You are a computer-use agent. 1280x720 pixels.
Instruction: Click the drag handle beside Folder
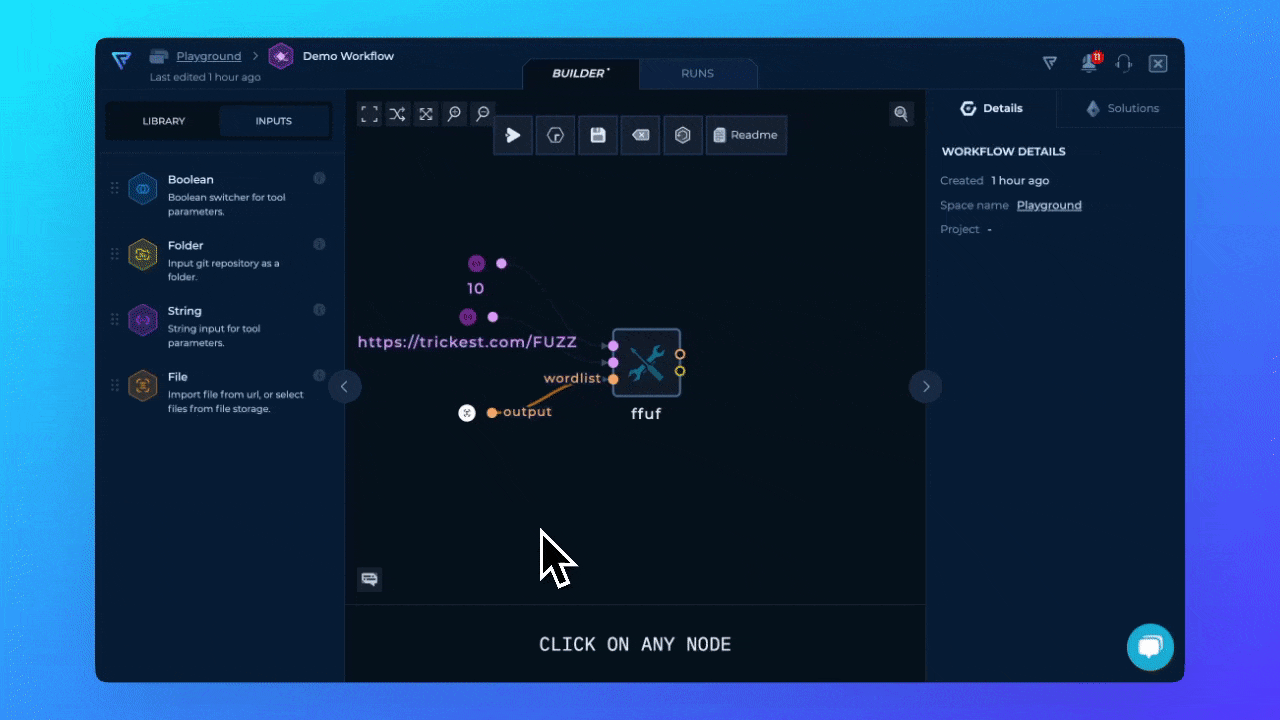click(115, 254)
